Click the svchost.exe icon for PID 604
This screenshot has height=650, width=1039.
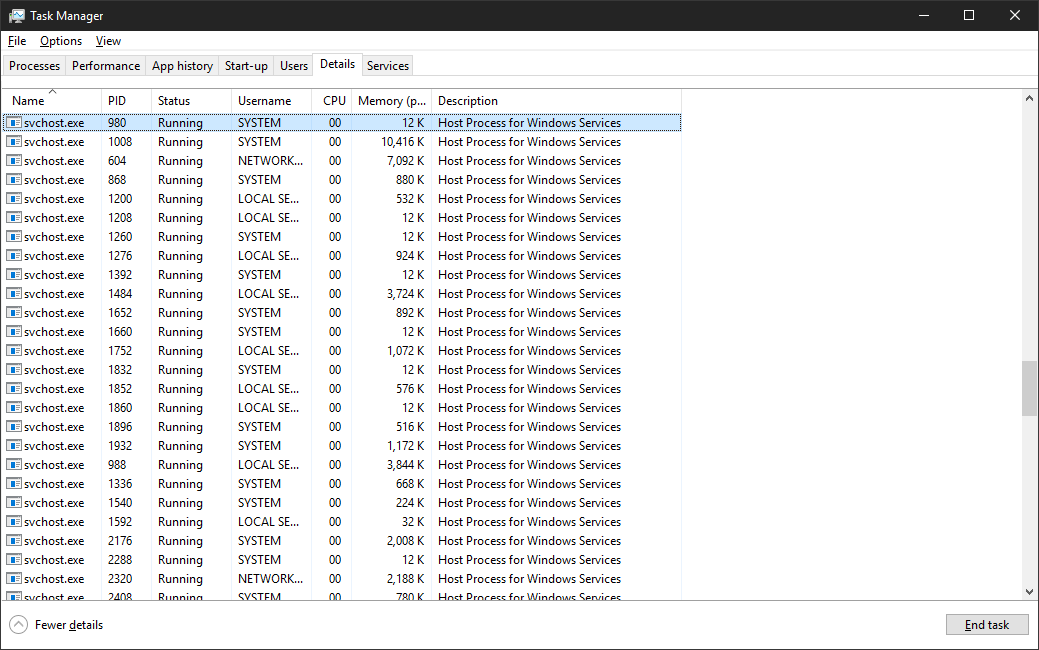(14, 160)
